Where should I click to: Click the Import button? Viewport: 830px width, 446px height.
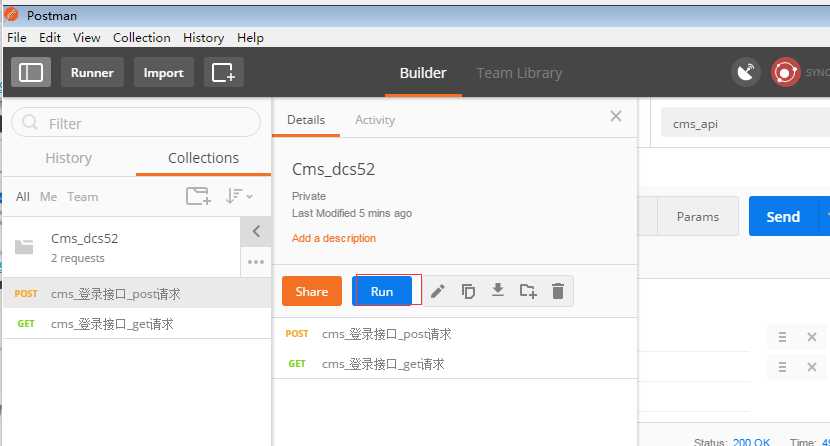click(x=164, y=72)
